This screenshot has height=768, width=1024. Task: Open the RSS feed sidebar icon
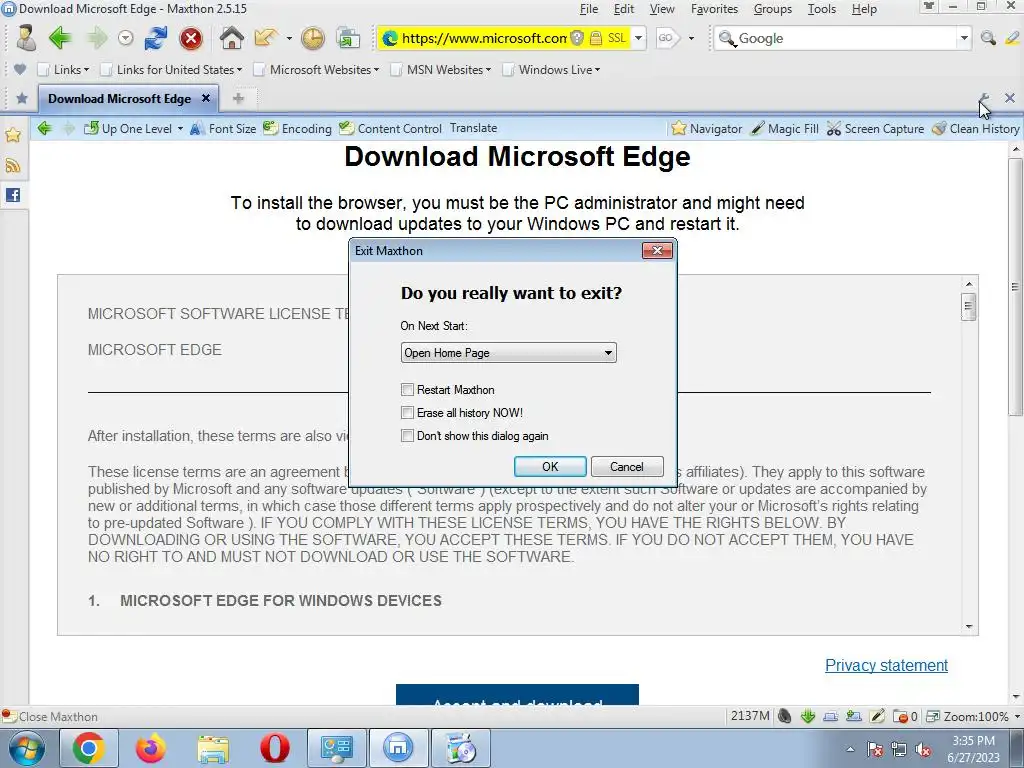[13, 165]
